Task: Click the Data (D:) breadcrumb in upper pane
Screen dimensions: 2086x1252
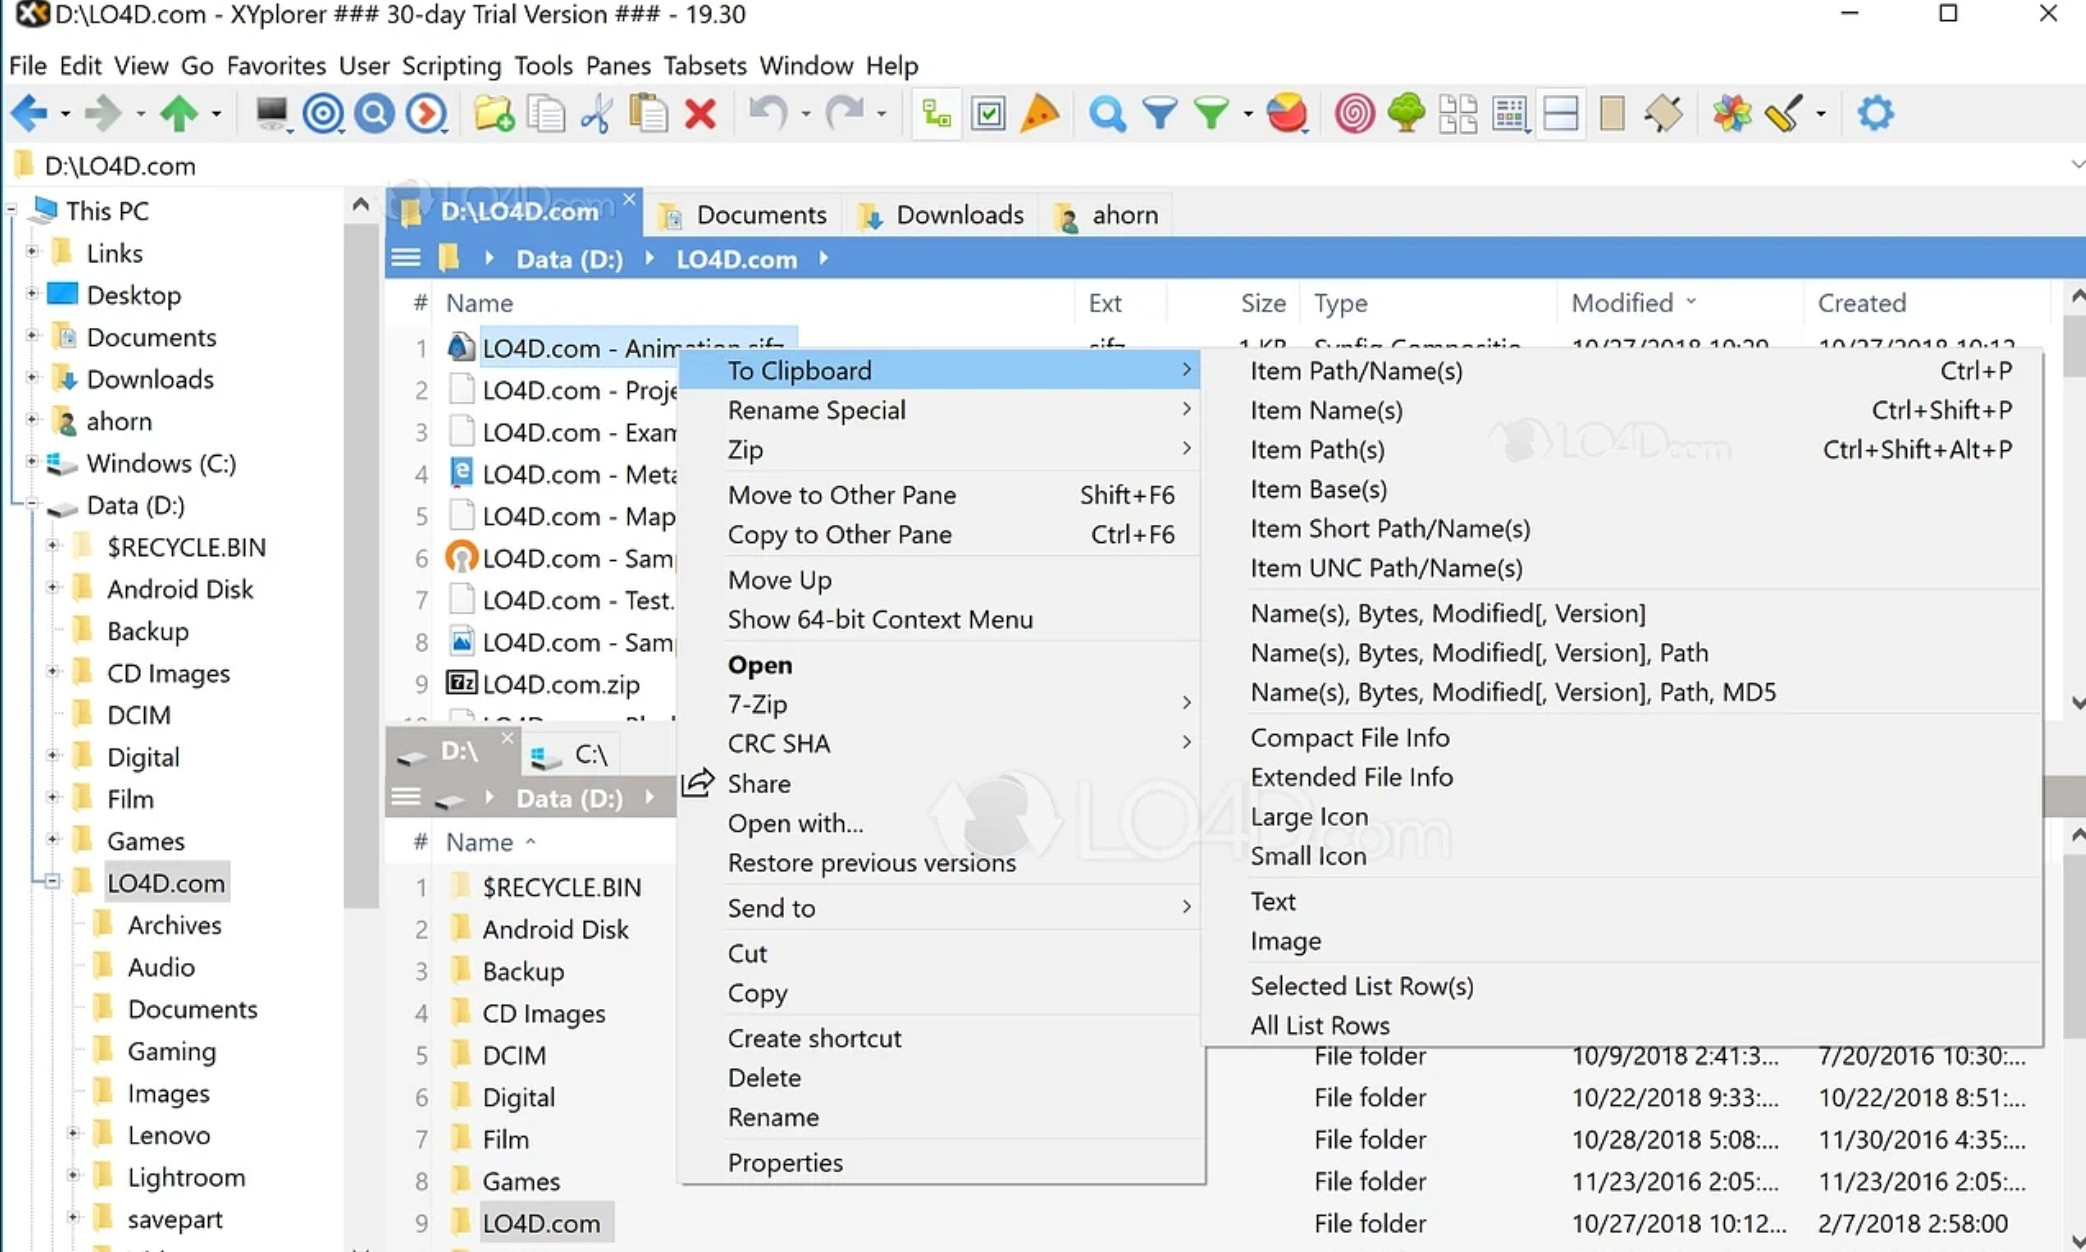Action: tap(569, 259)
